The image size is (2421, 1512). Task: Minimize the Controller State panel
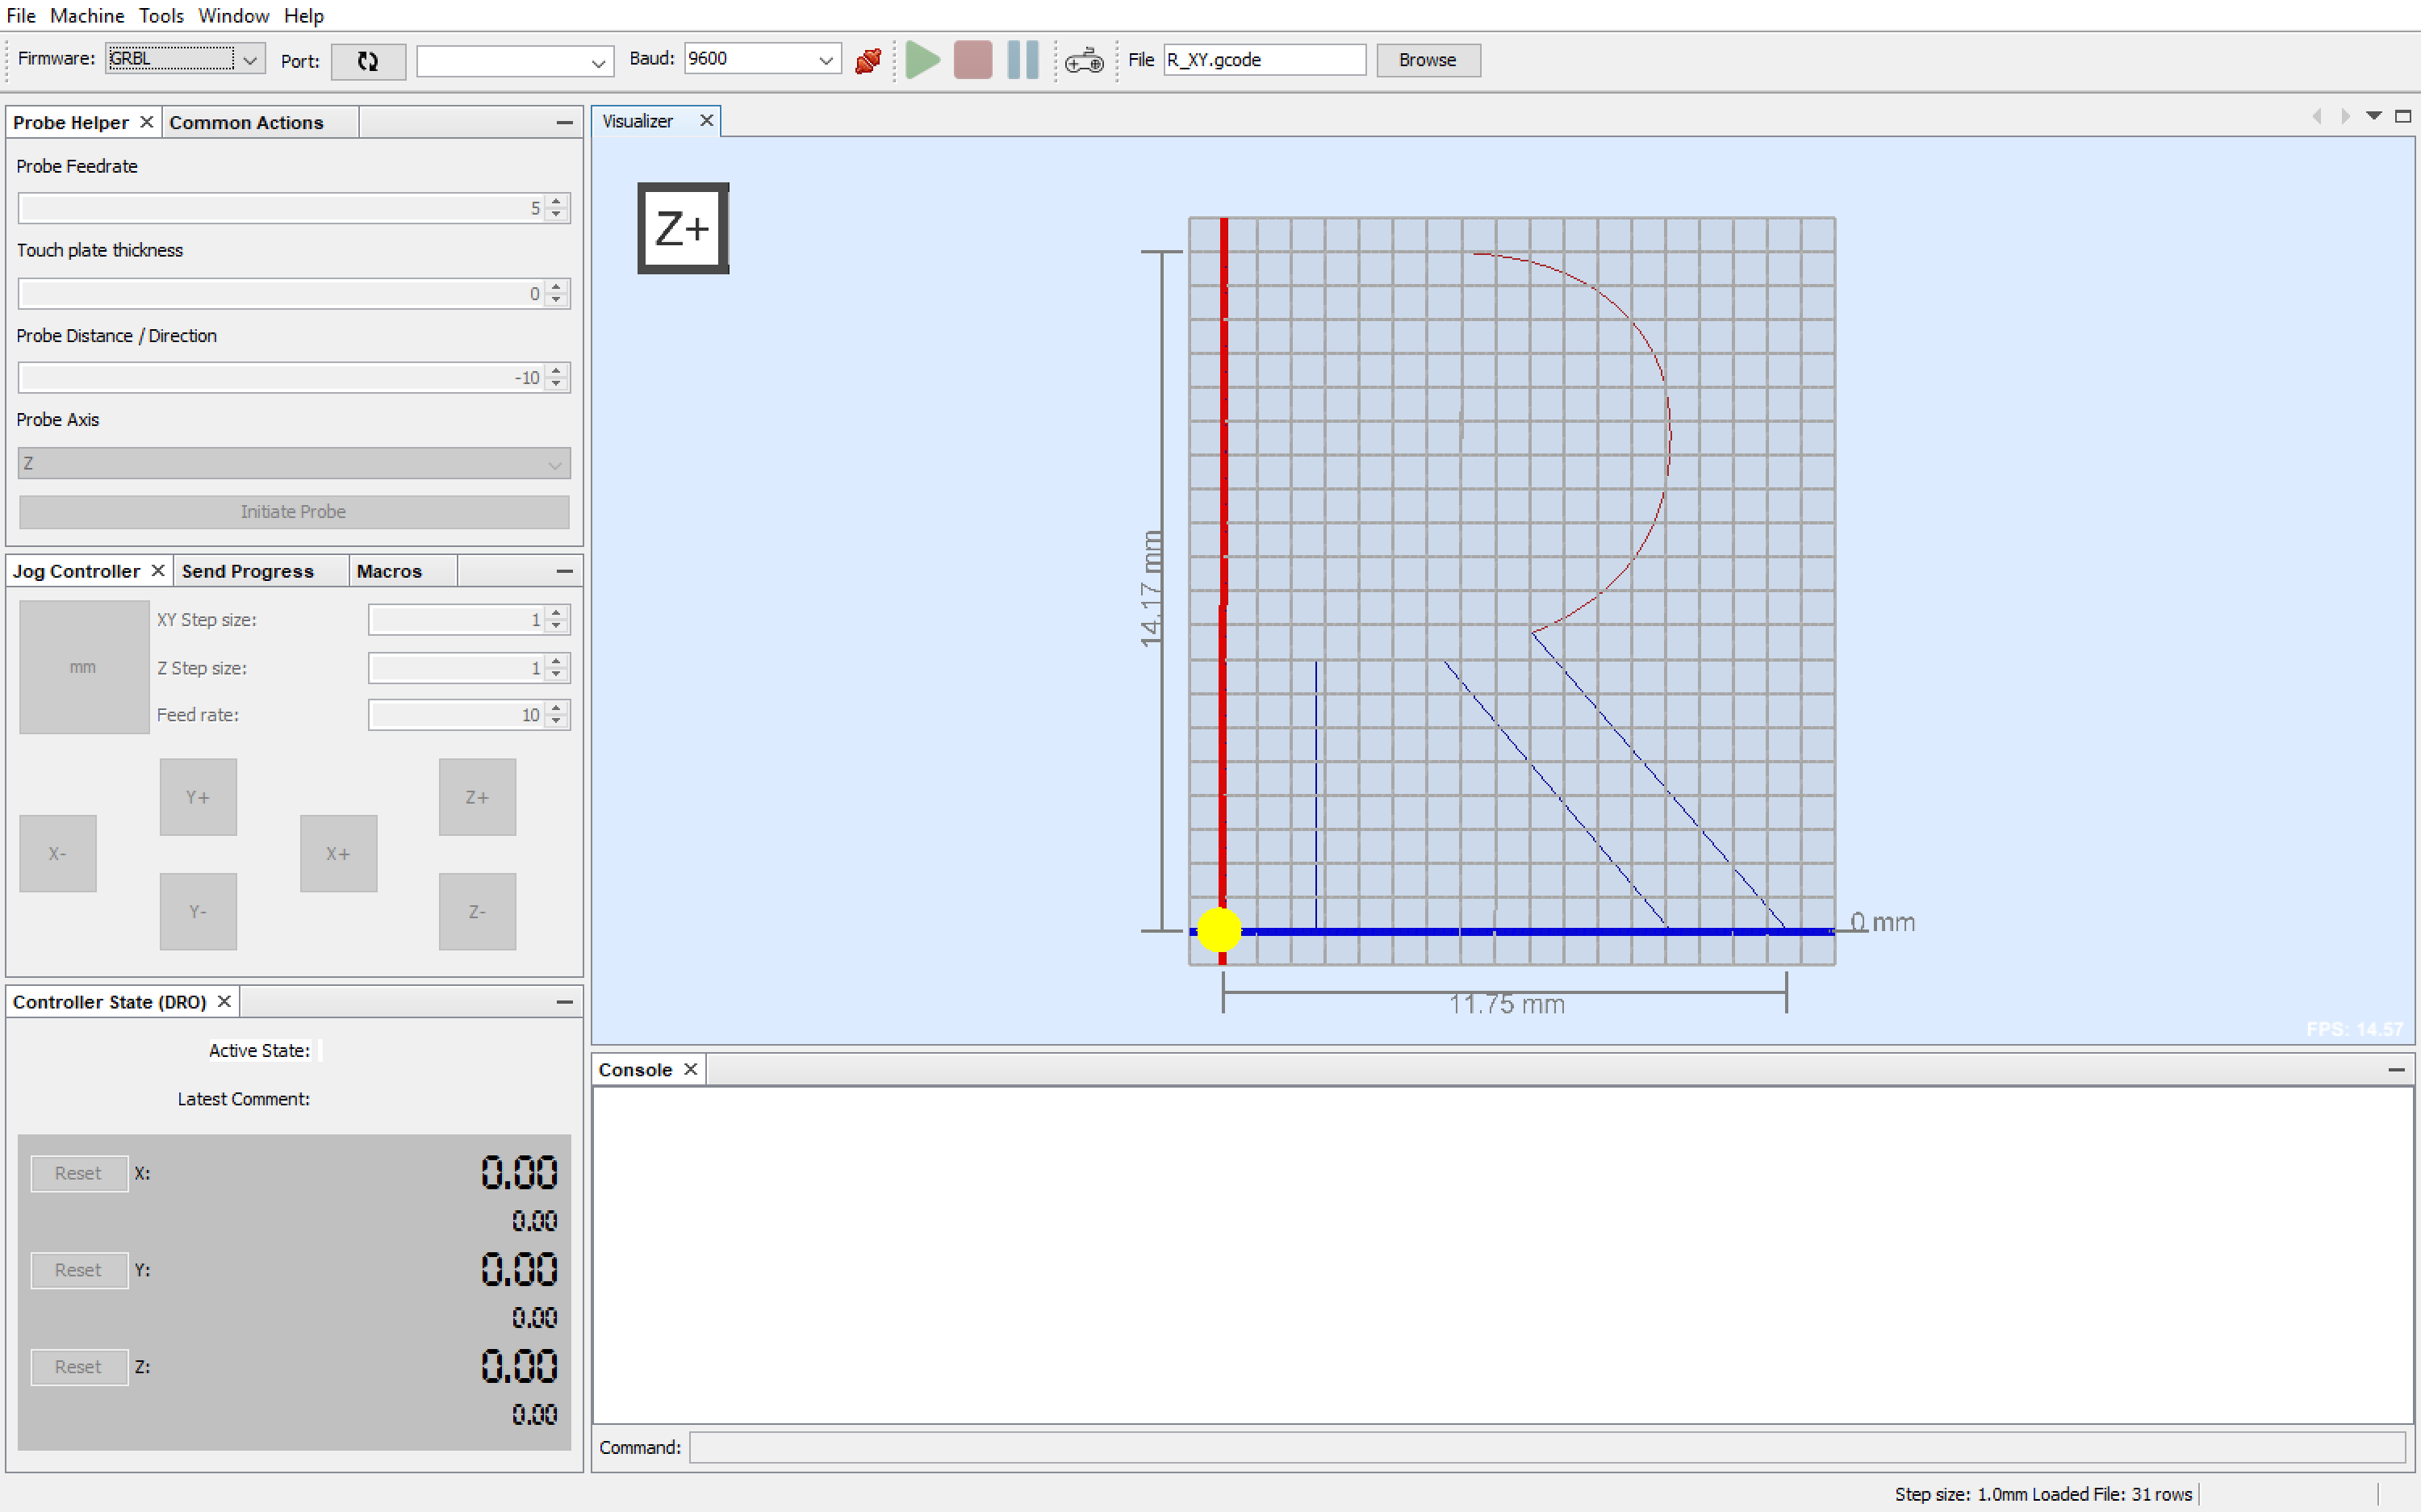click(x=565, y=1002)
